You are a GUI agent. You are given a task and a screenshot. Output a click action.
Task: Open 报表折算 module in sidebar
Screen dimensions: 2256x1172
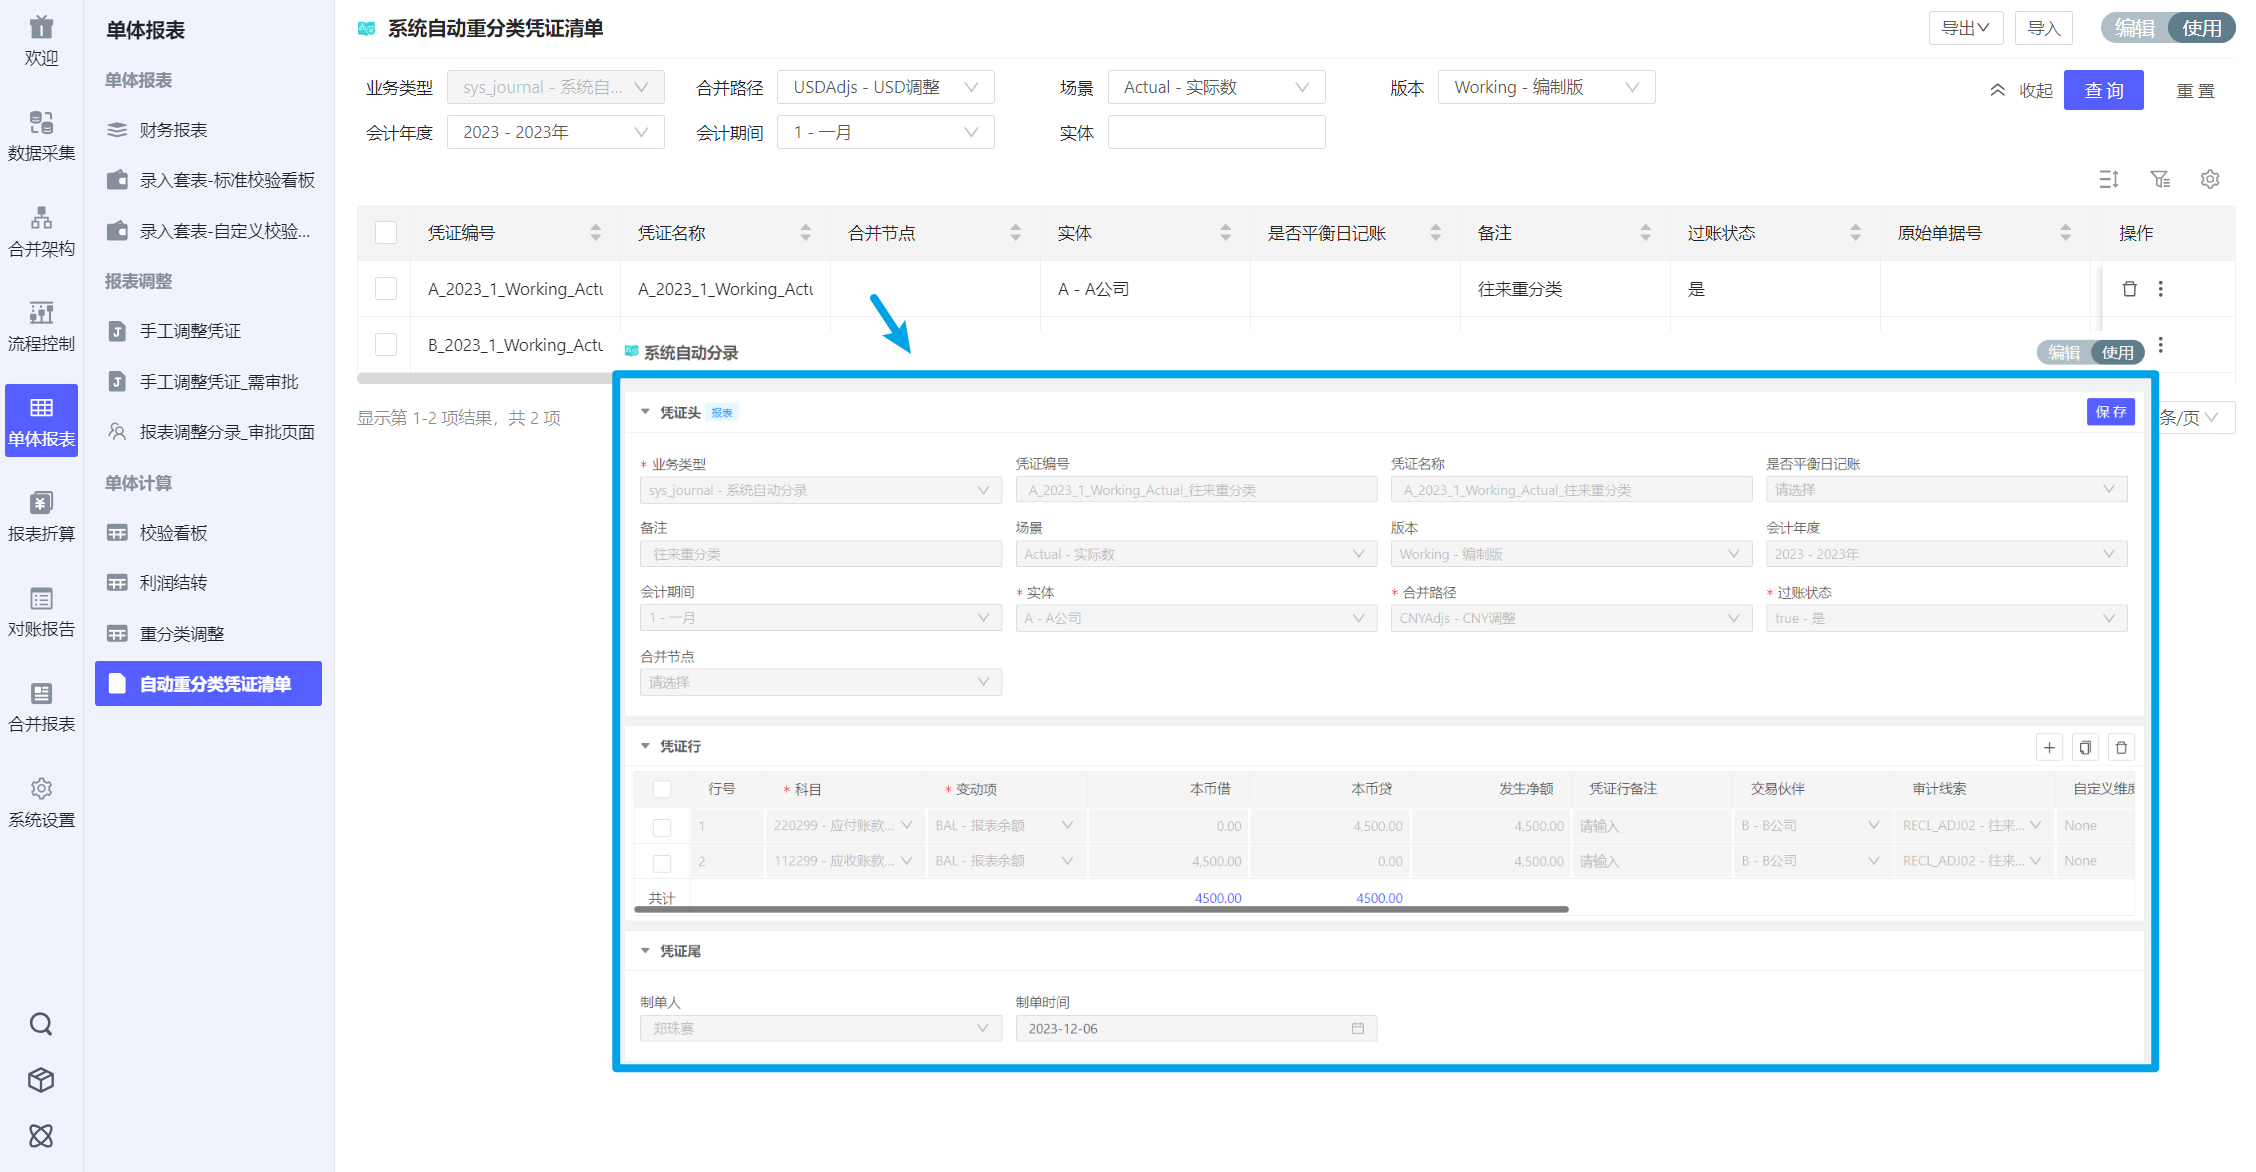tap(41, 516)
